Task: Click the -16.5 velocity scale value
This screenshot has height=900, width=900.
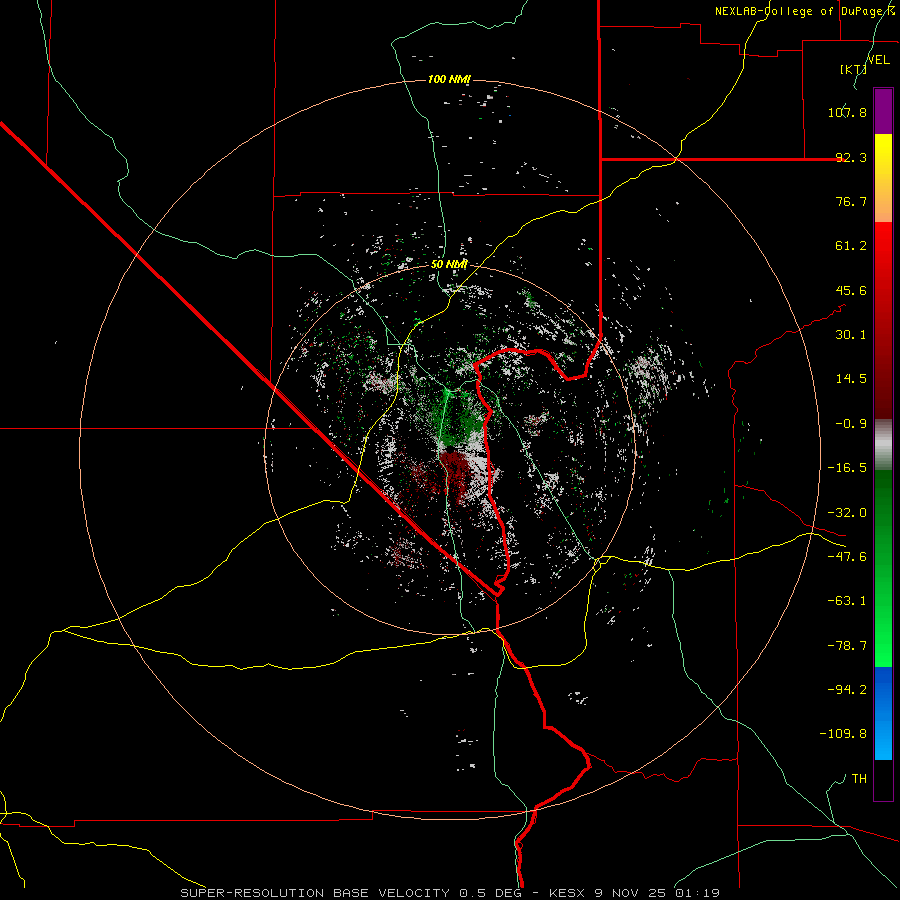Action: point(847,468)
